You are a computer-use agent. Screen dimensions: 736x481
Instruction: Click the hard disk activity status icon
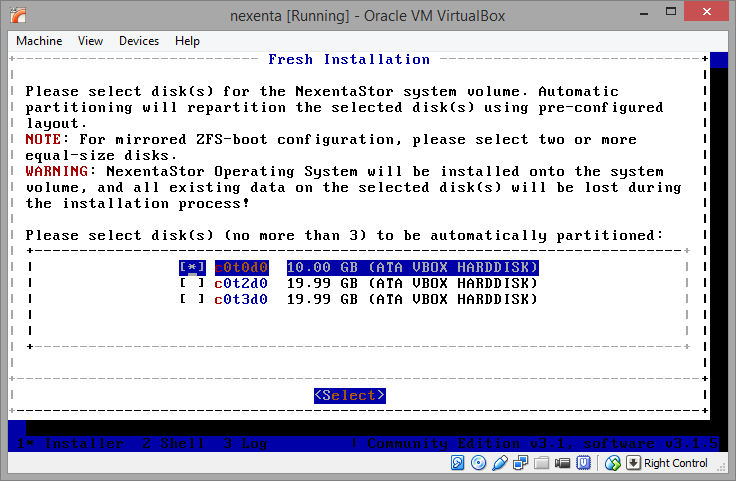click(457, 463)
